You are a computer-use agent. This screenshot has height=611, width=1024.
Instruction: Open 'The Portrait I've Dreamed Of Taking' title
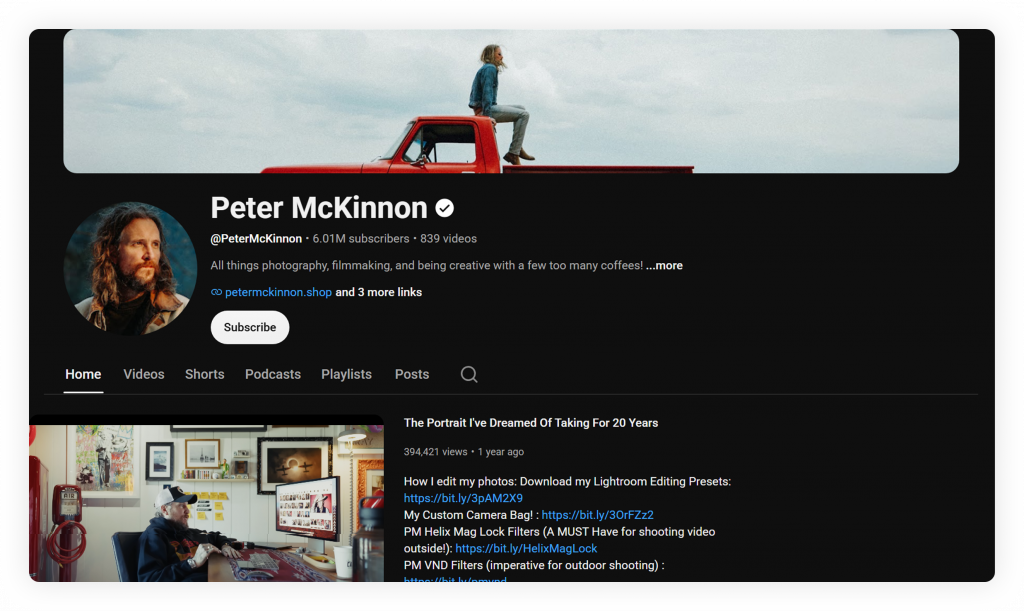(x=531, y=423)
